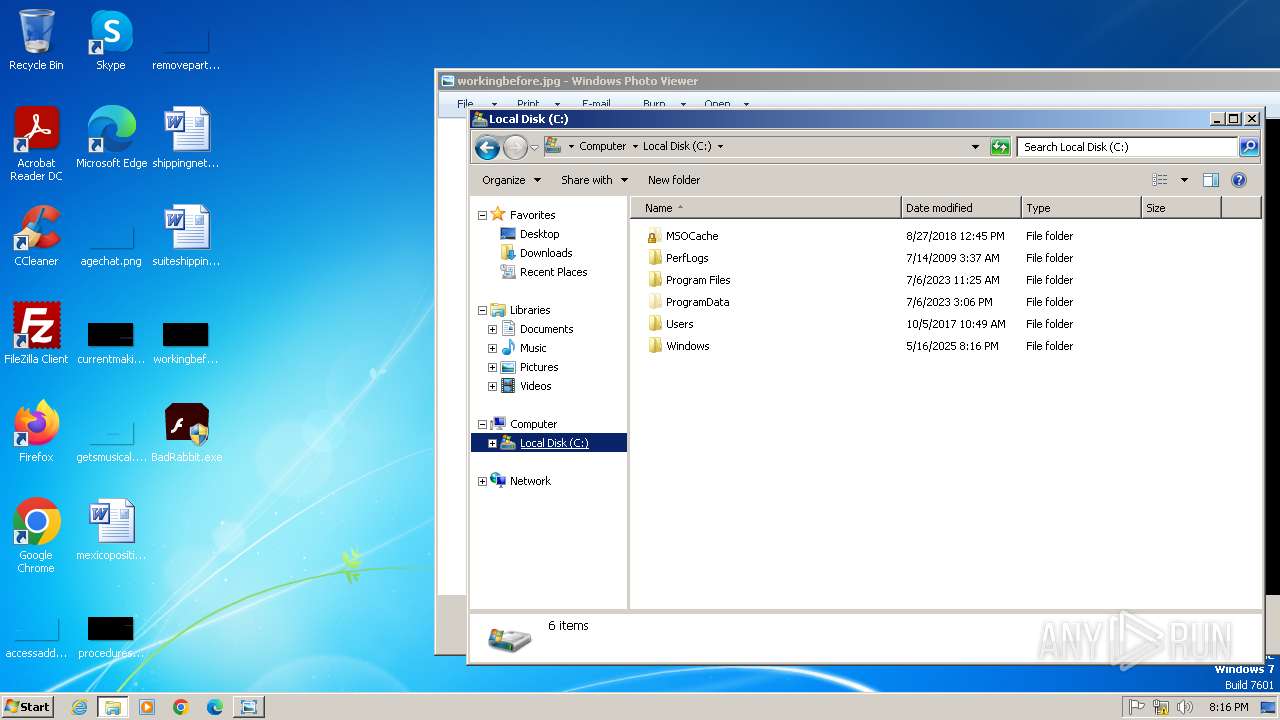This screenshot has height=720, width=1280.
Task: Open the view options dropdown arrow
Action: tap(1184, 180)
